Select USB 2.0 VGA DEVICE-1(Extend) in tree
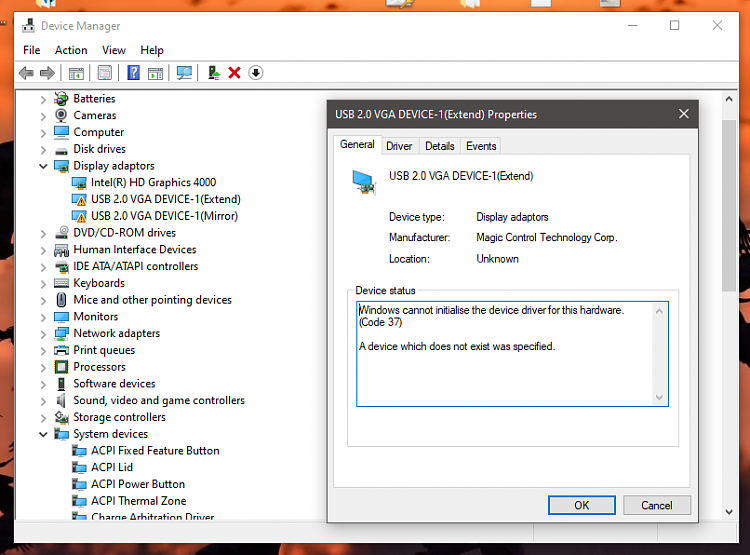The image size is (750, 555). point(166,199)
